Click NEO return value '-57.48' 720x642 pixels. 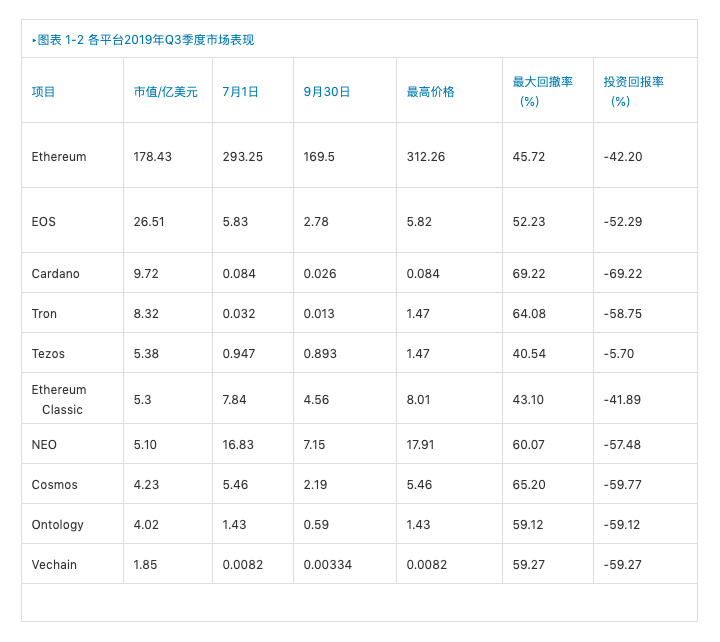tap(622, 445)
